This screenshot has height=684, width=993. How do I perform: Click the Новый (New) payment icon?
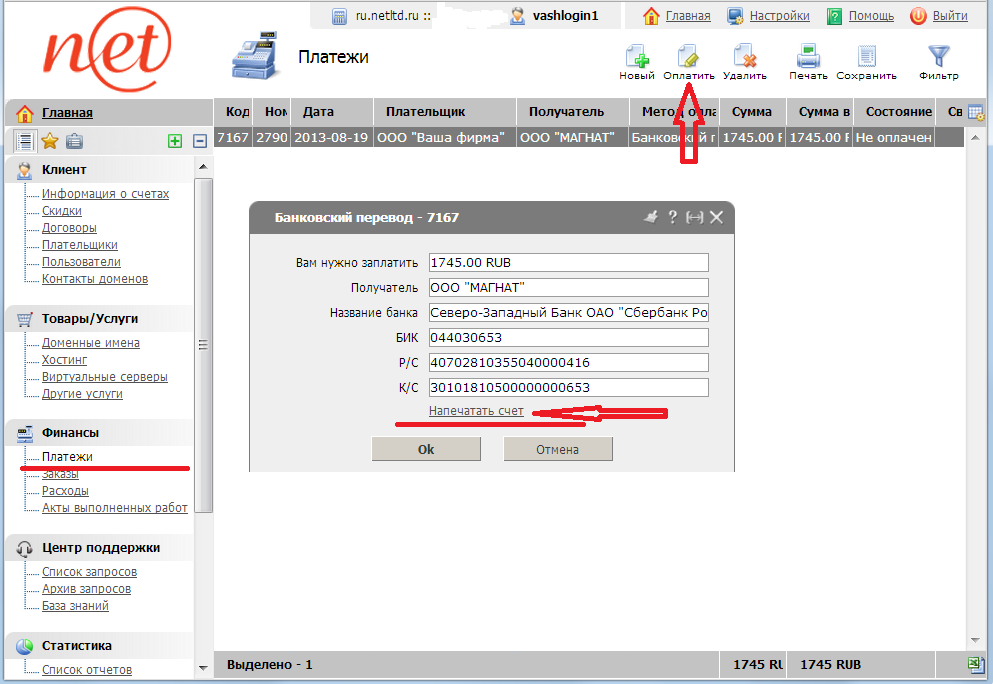pos(636,57)
